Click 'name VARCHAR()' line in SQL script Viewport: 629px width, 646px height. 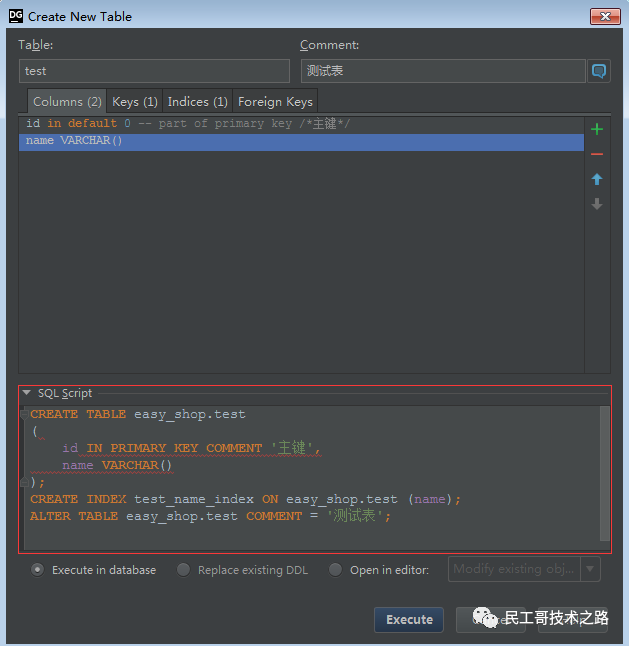[x=117, y=465]
